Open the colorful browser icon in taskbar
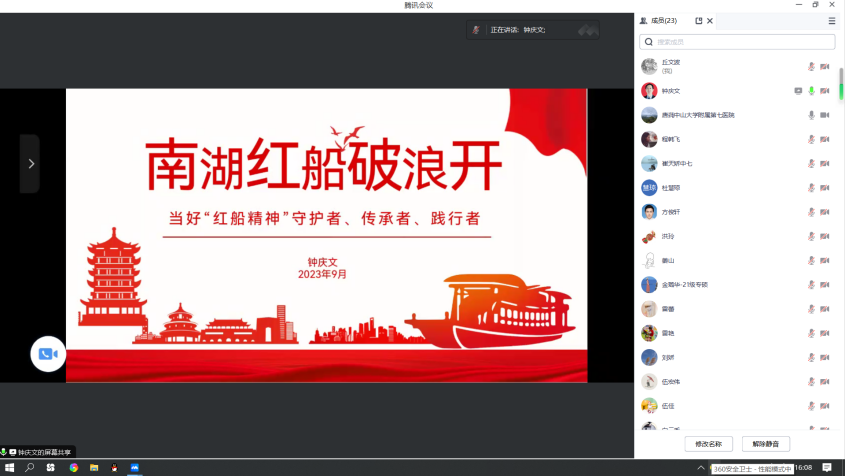This screenshot has width=845, height=476. 73,467
